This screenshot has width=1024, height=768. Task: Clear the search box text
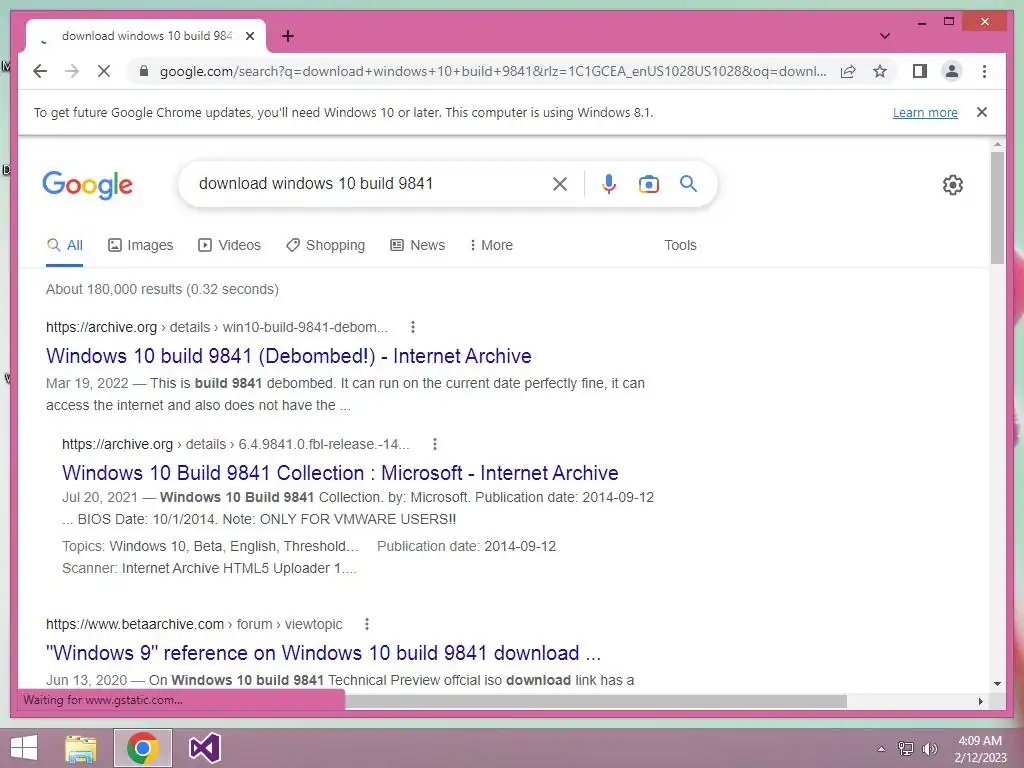[x=560, y=184]
